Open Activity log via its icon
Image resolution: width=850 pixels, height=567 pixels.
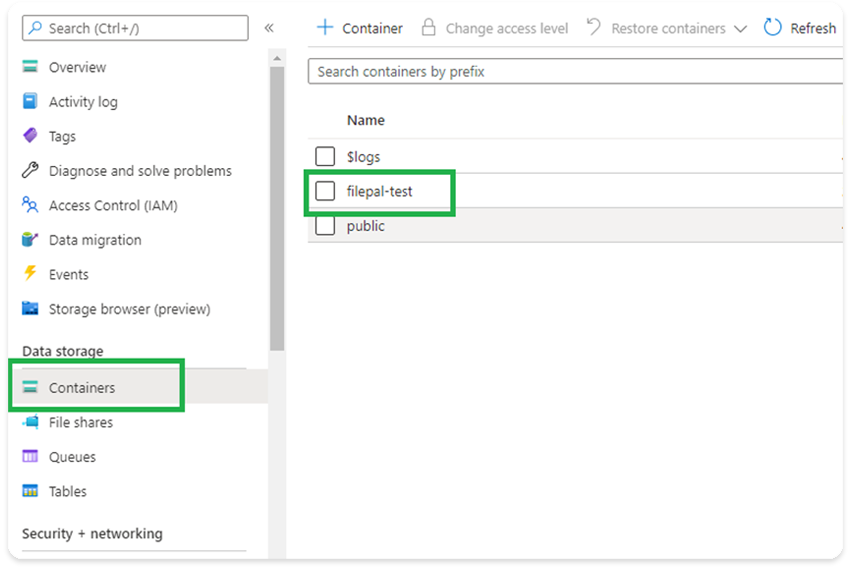(x=30, y=102)
